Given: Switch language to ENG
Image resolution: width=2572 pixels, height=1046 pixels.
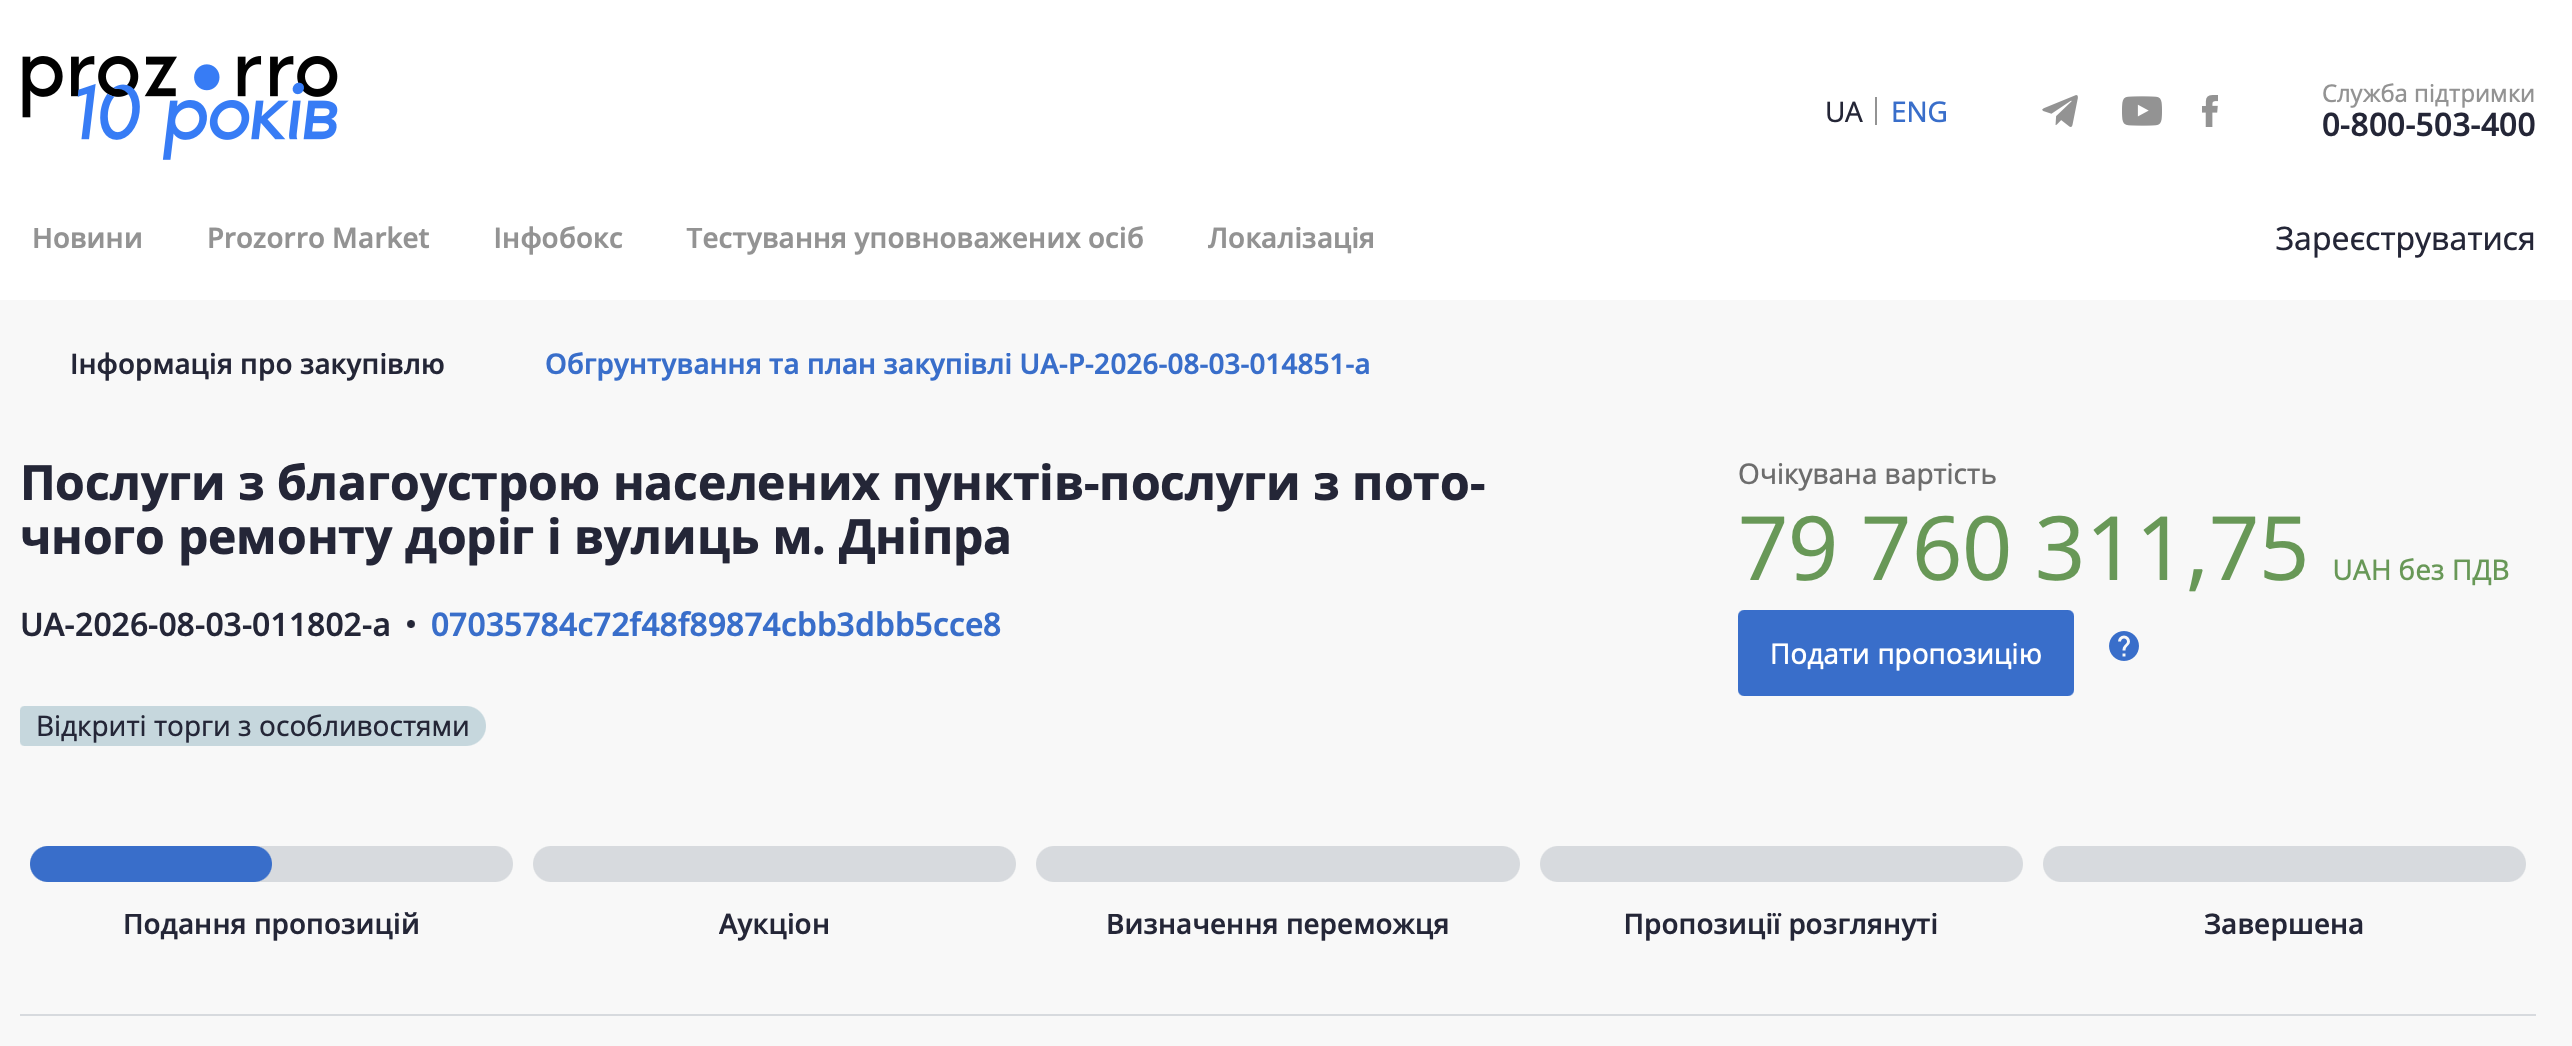Looking at the screenshot, I should [x=1919, y=112].
